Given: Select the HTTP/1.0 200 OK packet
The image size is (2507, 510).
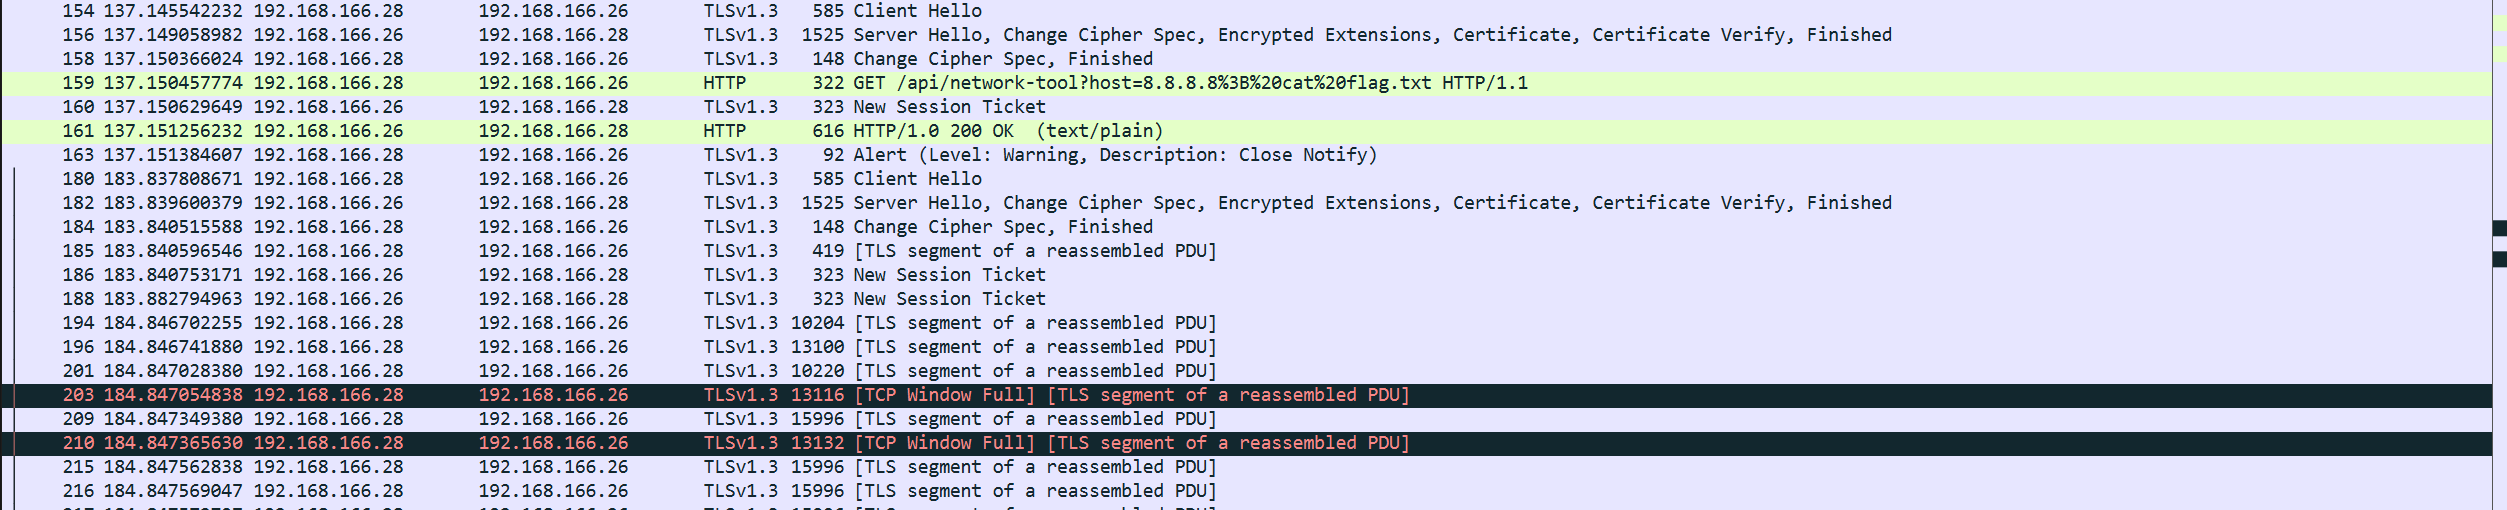Looking at the screenshot, I should [x=1007, y=131].
